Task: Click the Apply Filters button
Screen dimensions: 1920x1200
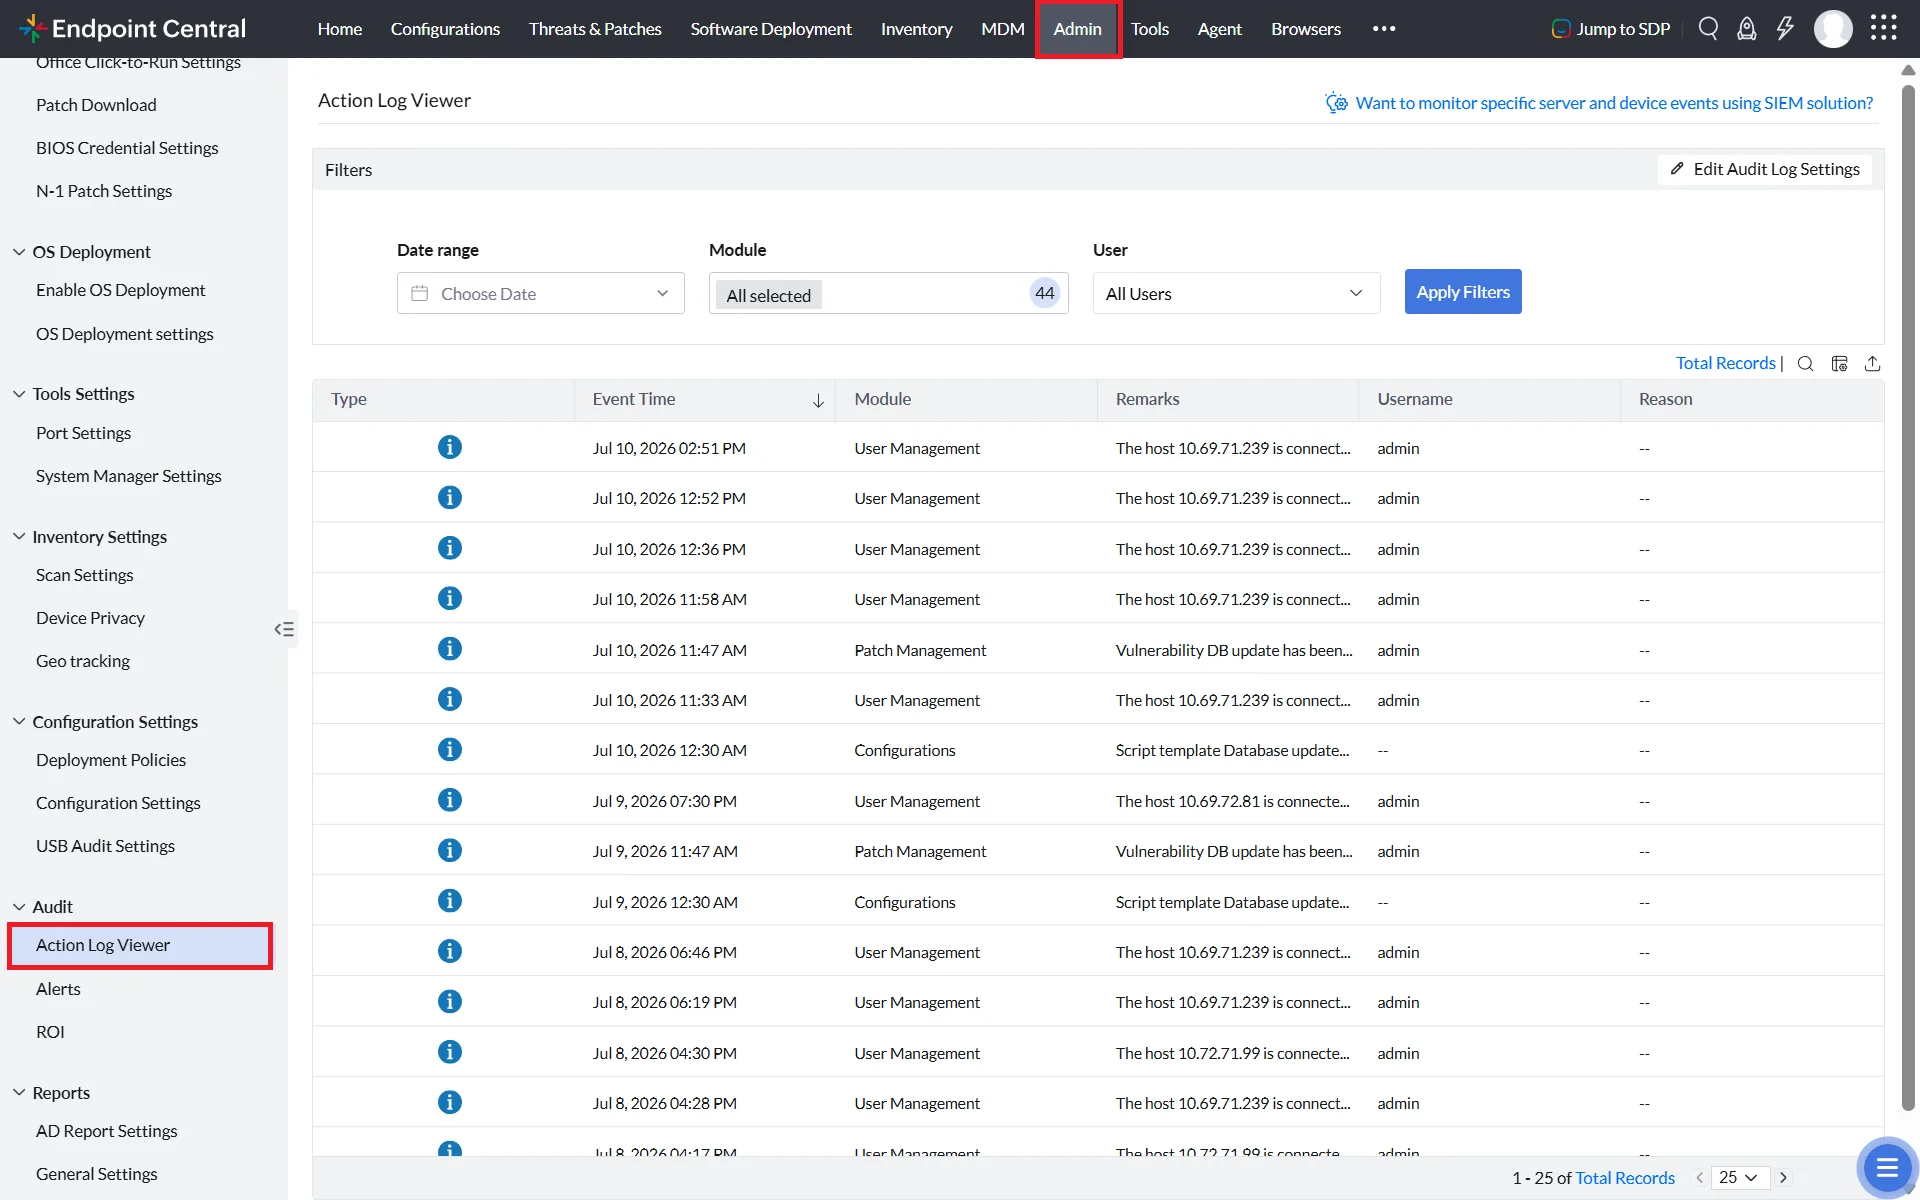Action: [x=1463, y=292]
